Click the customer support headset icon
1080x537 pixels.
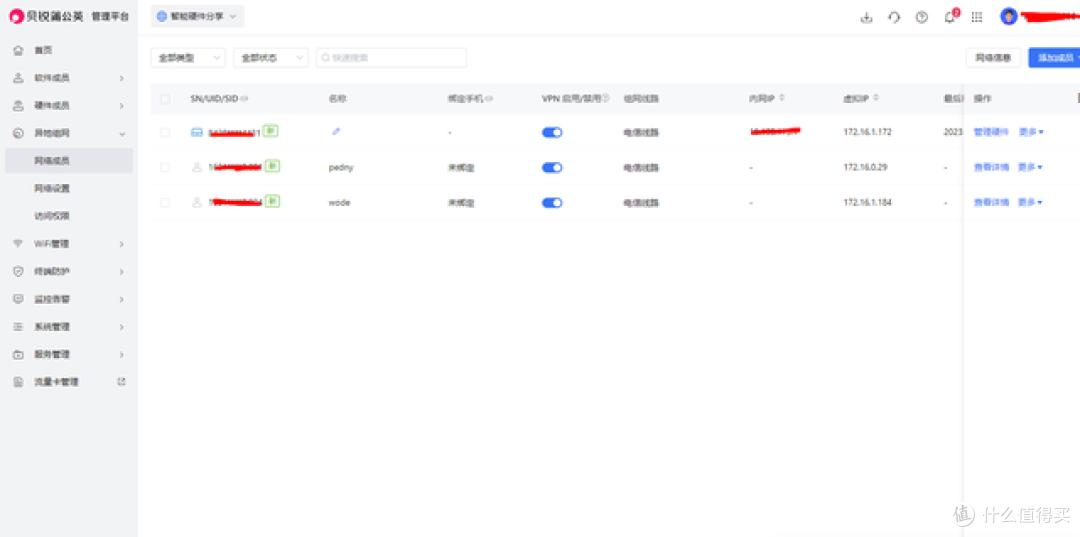(x=894, y=18)
